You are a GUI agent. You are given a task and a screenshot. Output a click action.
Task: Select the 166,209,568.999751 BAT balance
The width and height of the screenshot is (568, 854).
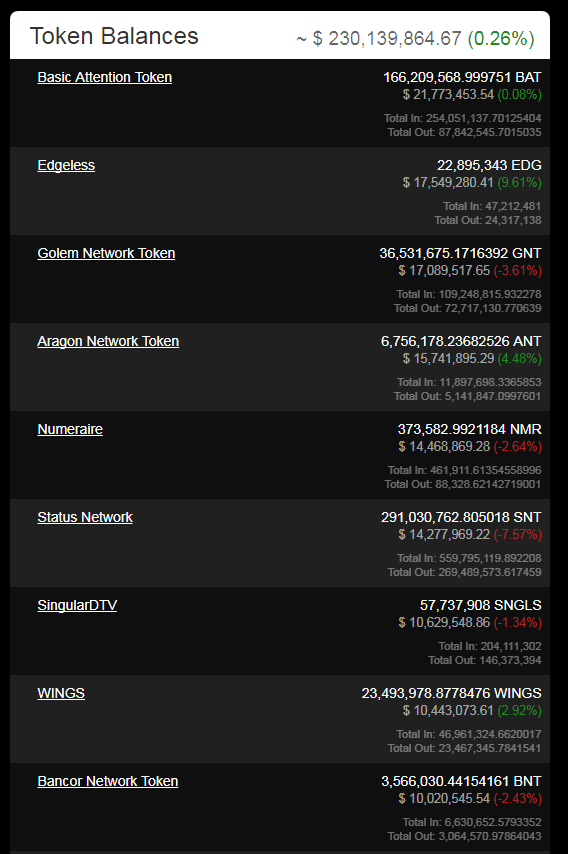pyautogui.click(x=462, y=77)
